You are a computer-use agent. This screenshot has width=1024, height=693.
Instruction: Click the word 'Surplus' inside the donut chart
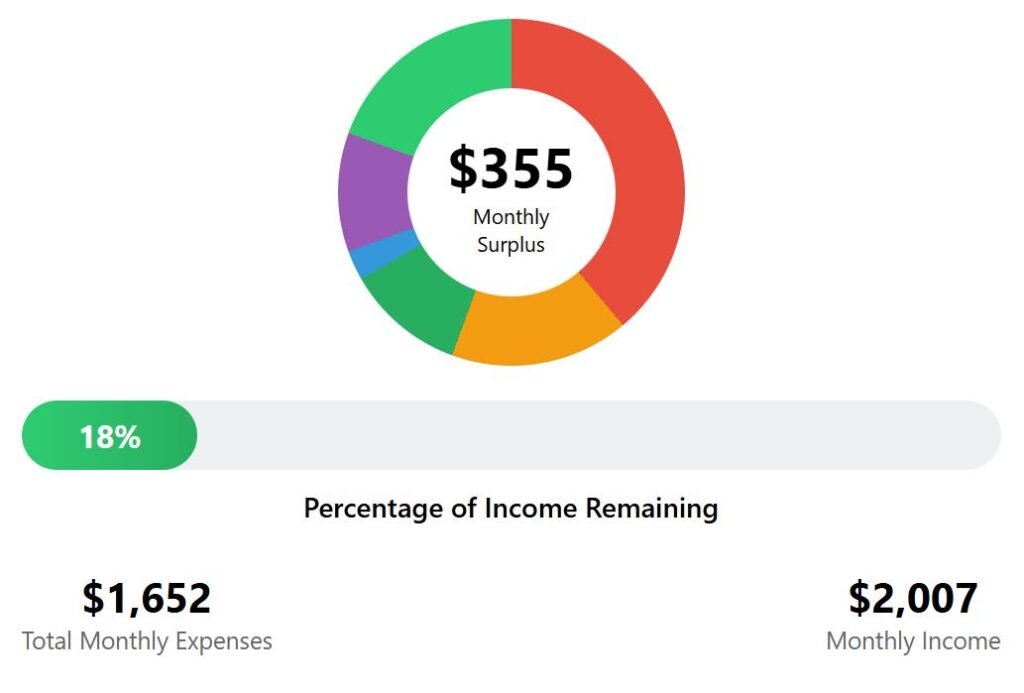tap(511, 245)
